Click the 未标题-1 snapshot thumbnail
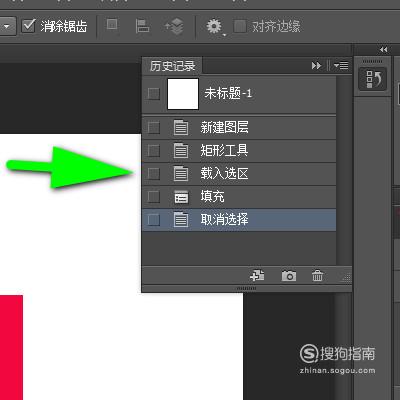The height and width of the screenshot is (400, 400). [x=183, y=94]
